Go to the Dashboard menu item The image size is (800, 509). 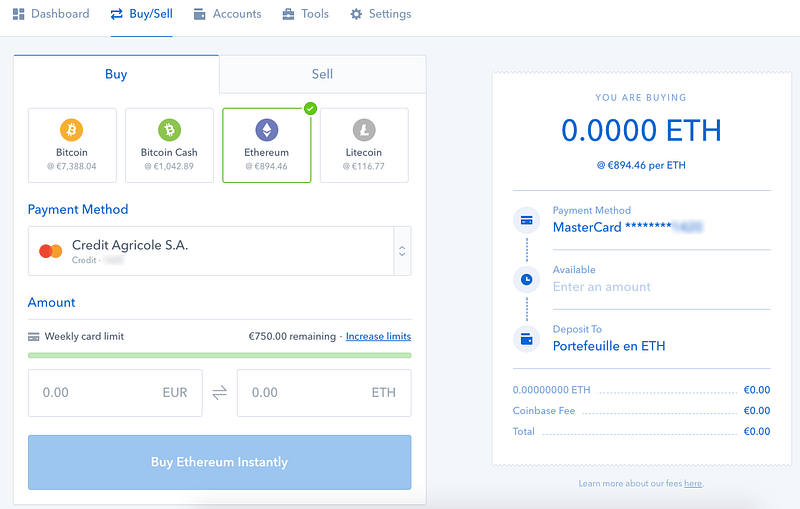(x=51, y=14)
